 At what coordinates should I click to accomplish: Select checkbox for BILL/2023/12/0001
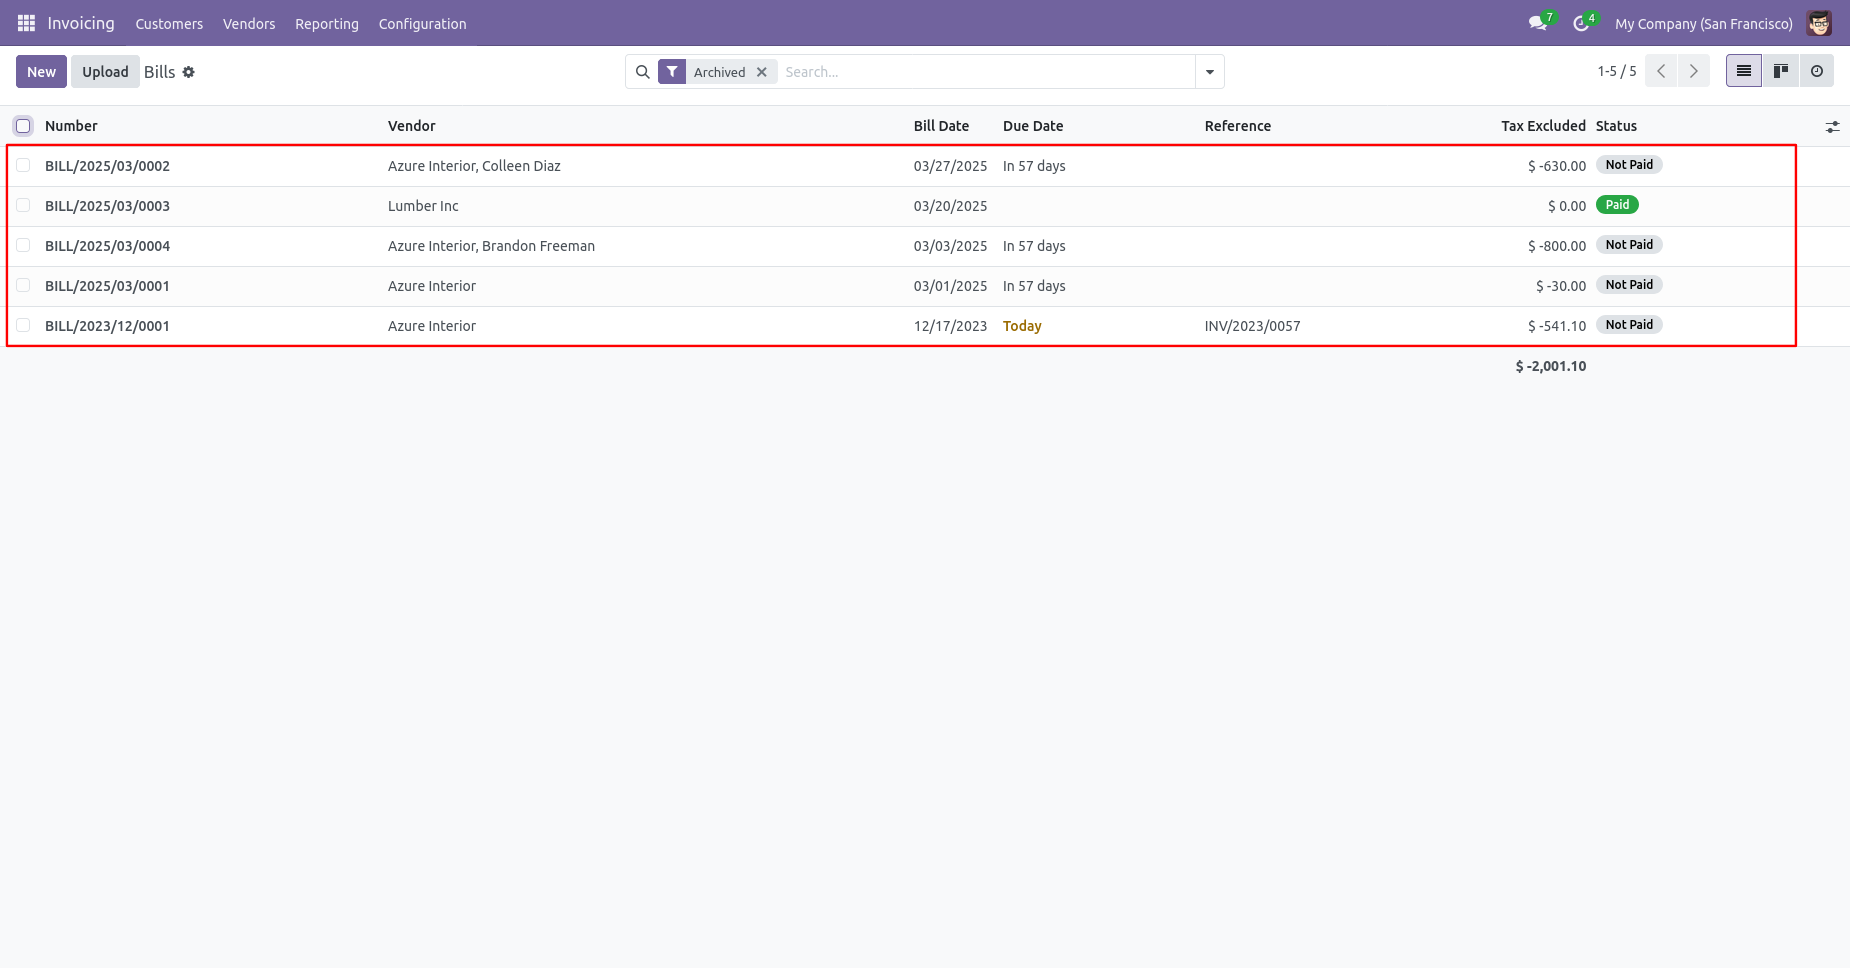[x=23, y=325]
